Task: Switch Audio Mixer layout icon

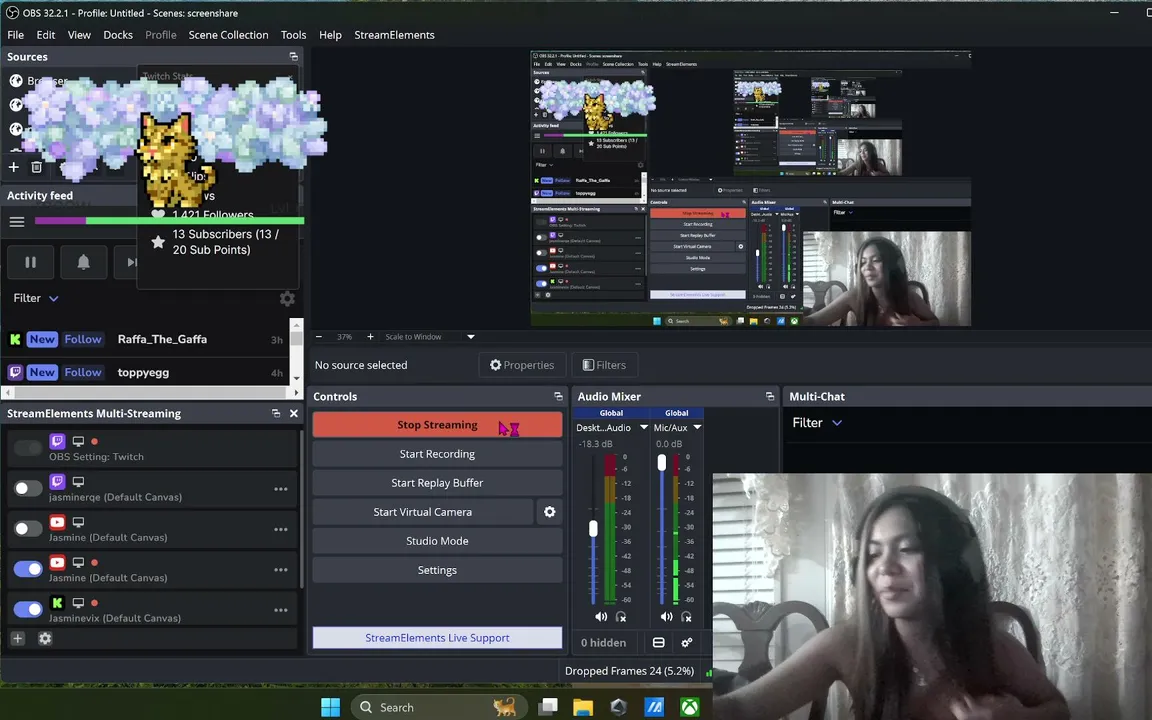Action: click(x=658, y=643)
